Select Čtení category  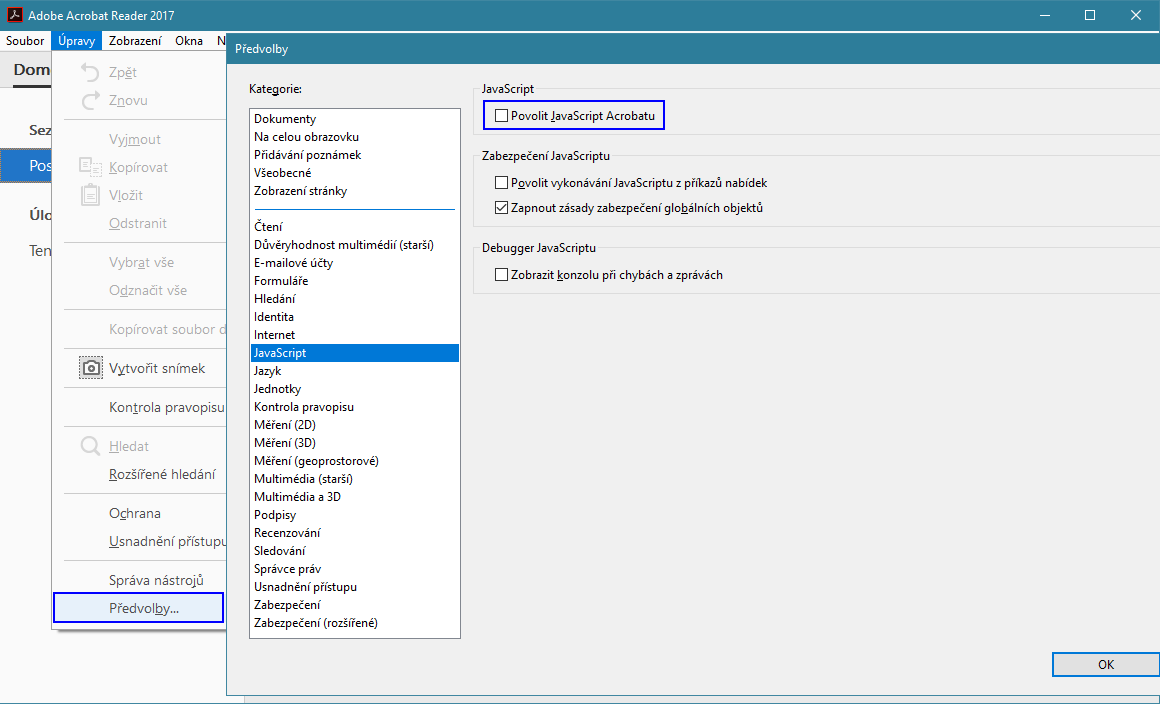click(x=354, y=227)
